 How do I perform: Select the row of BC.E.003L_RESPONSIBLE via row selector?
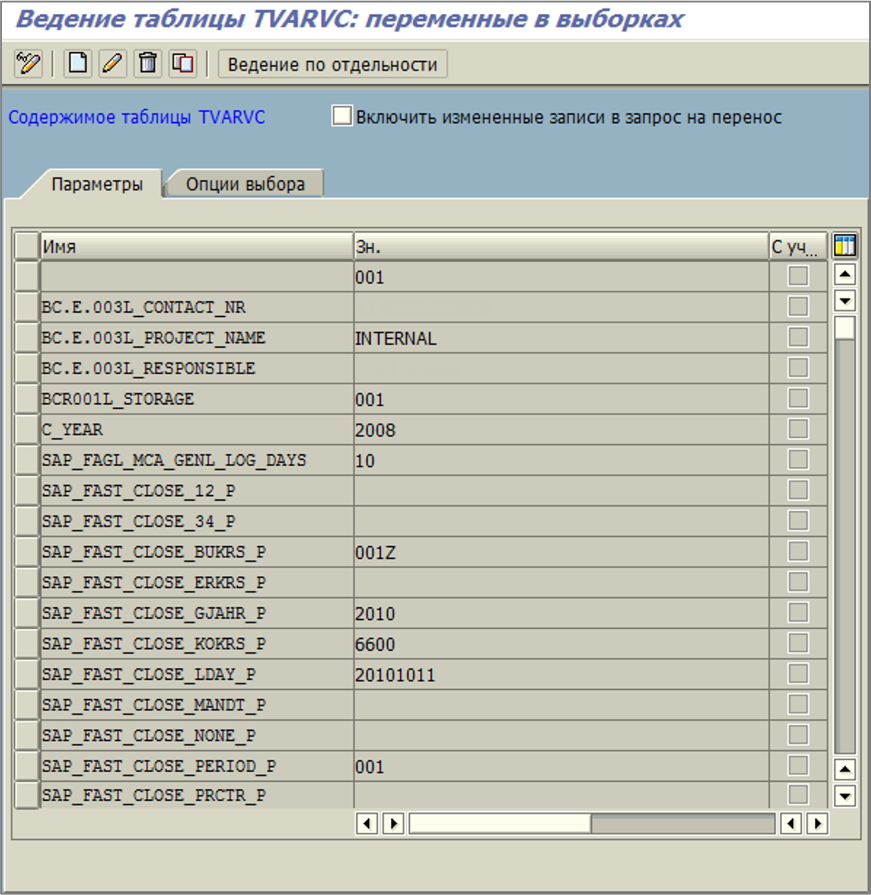27,368
